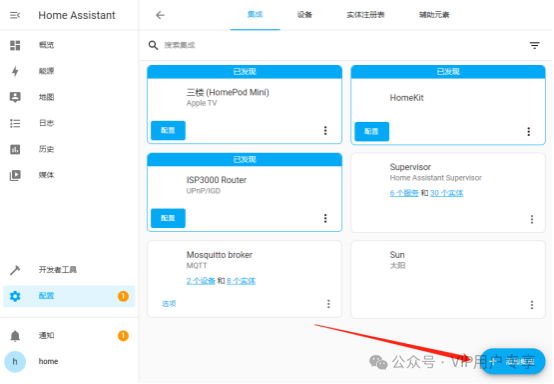Select 历史 label in sidebar
This screenshot has width=554, height=384.
tap(46, 149)
